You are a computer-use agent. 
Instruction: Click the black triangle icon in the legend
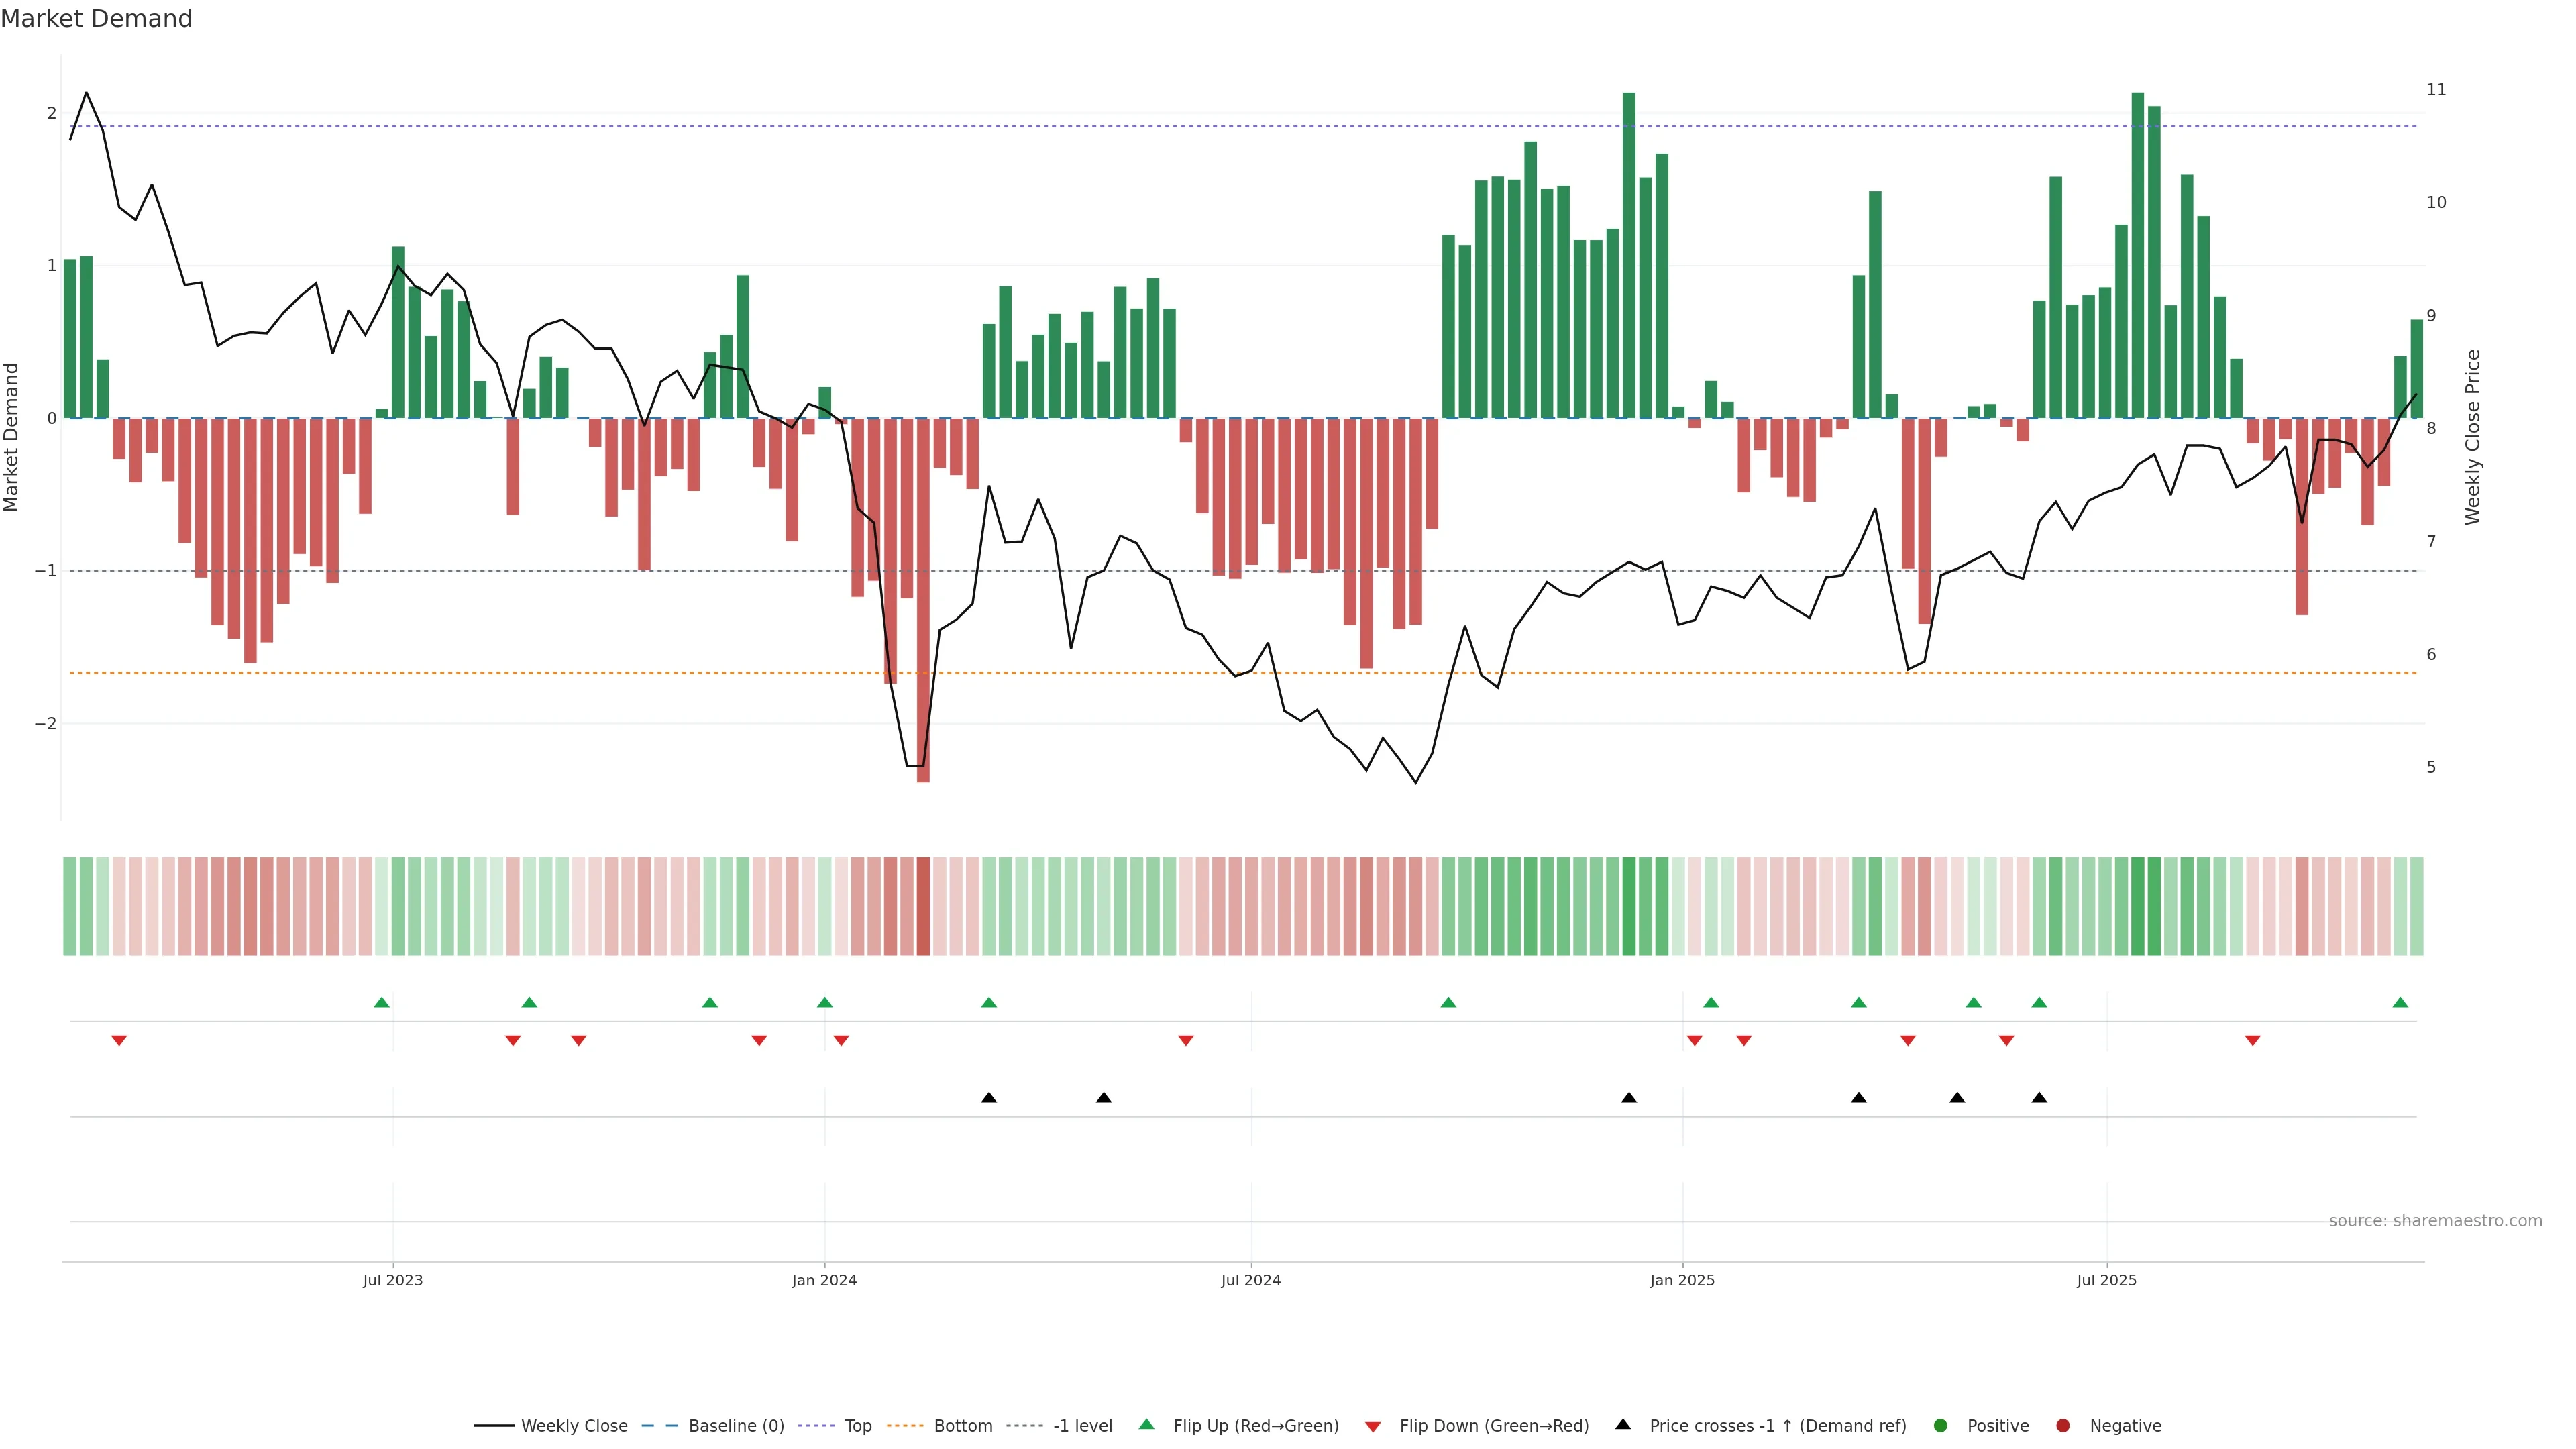[x=1623, y=1424]
